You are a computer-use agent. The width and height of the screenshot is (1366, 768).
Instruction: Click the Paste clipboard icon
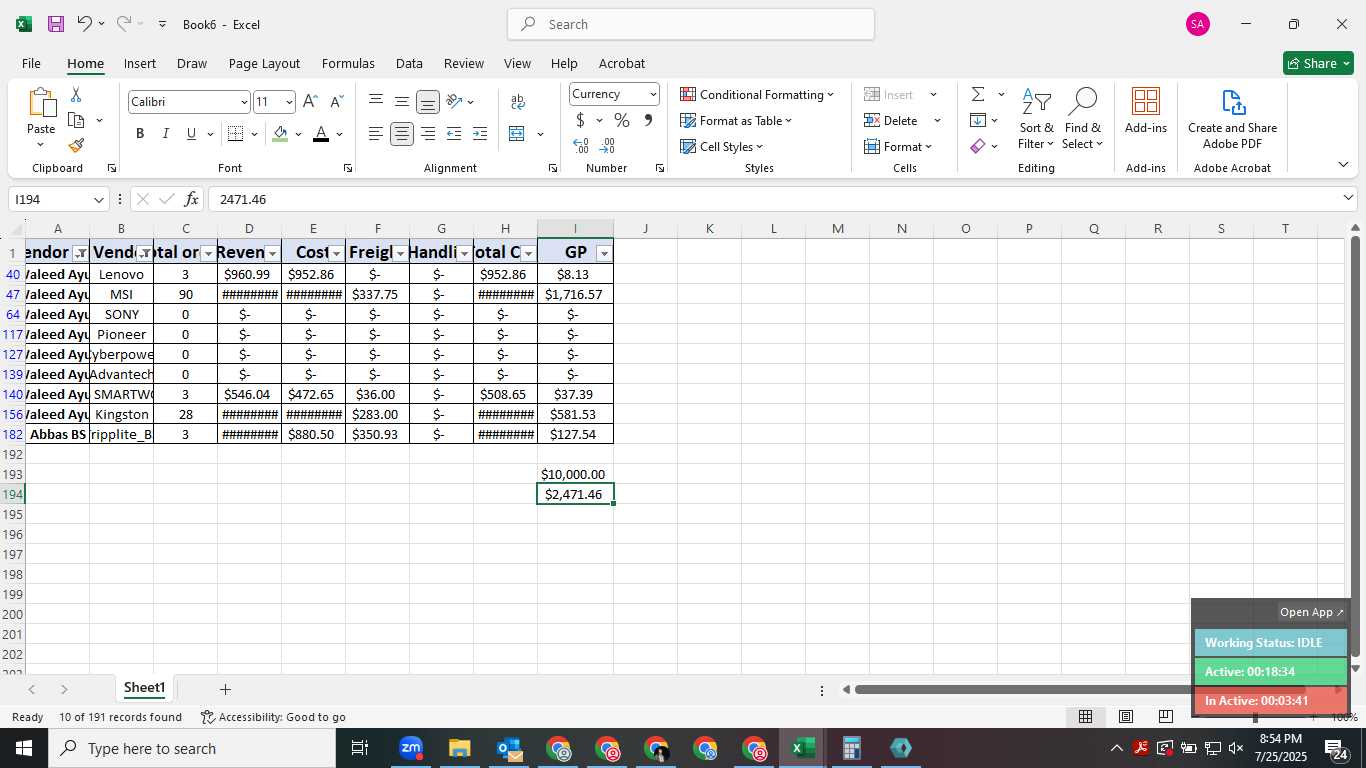pyautogui.click(x=41, y=103)
